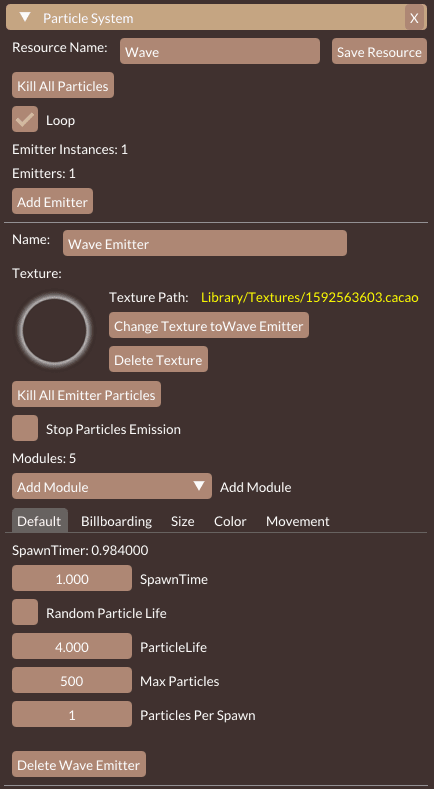Click the Add Module dropdown arrow

[199, 486]
